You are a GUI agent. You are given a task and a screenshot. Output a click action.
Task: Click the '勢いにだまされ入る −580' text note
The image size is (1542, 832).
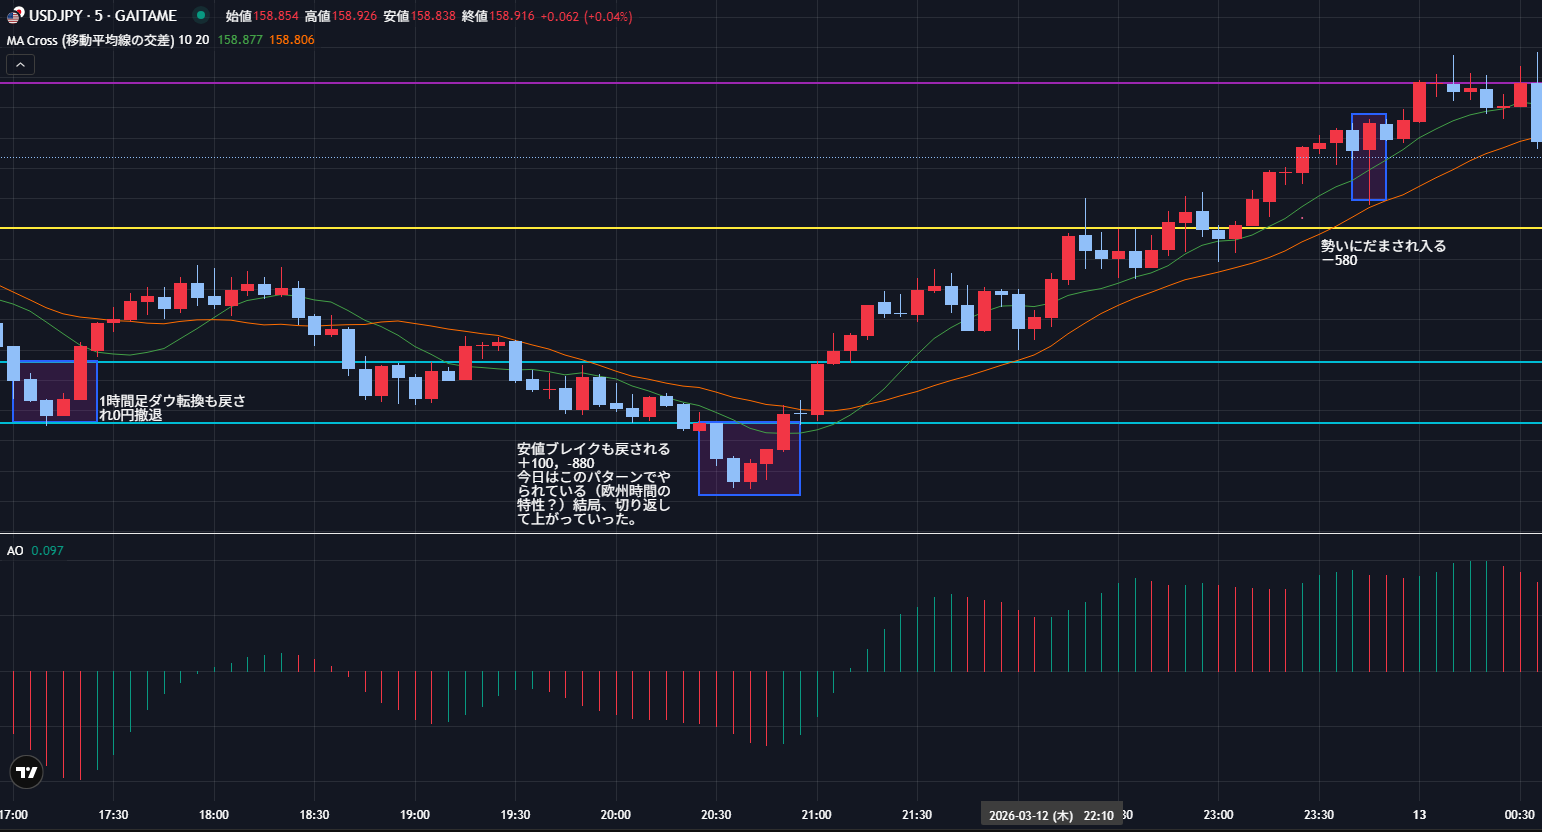pyautogui.click(x=1382, y=253)
